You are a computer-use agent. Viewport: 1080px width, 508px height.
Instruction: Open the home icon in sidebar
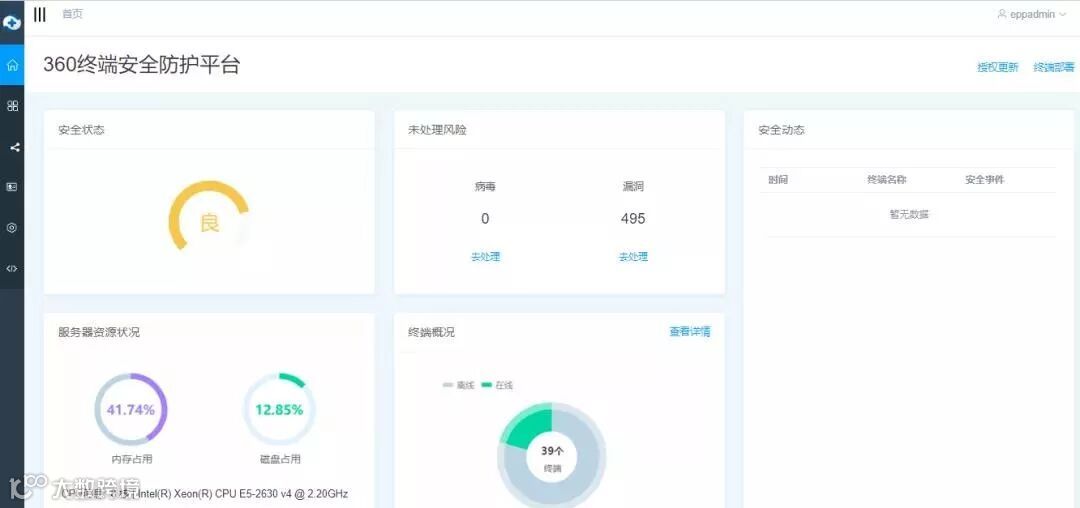click(x=12, y=65)
